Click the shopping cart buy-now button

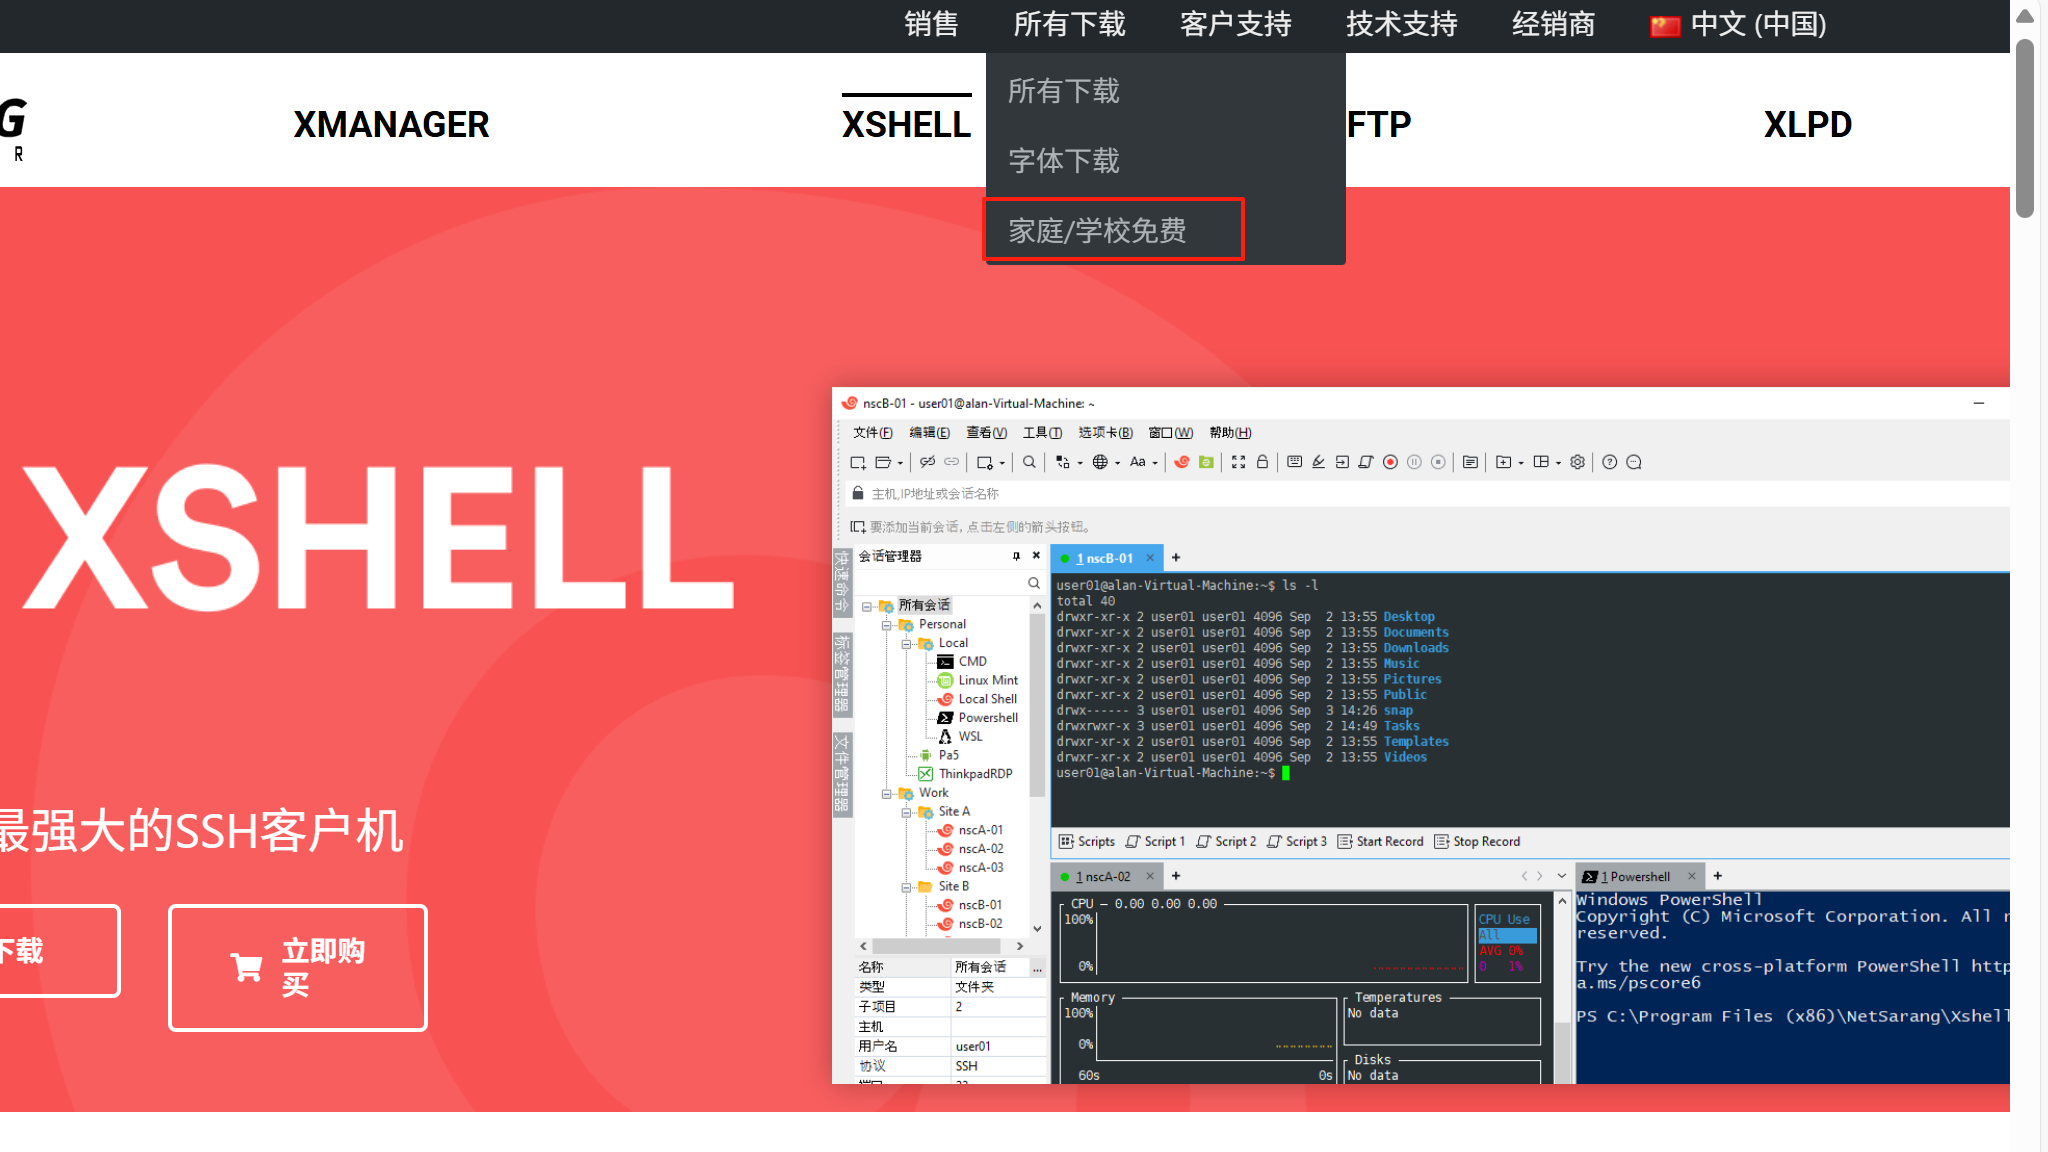tap(298, 967)
